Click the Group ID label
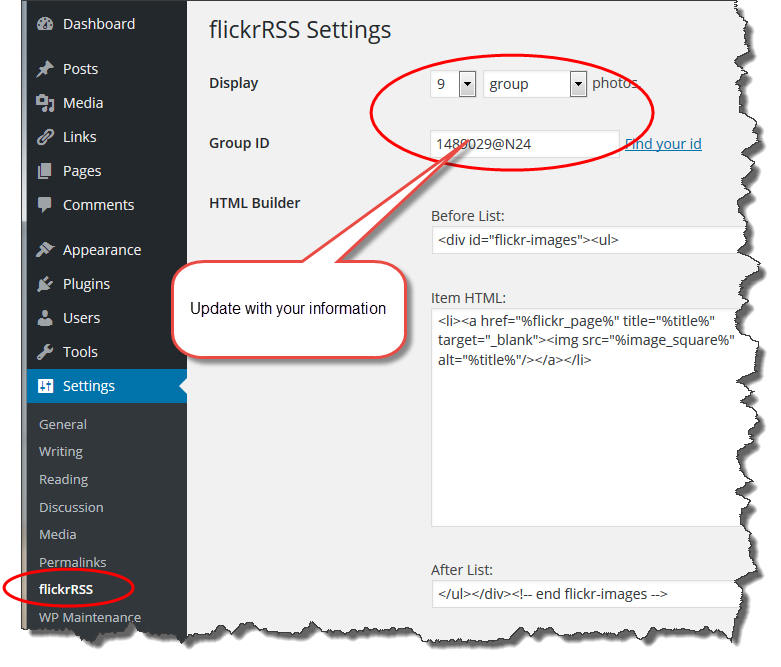 pos(239,143)
